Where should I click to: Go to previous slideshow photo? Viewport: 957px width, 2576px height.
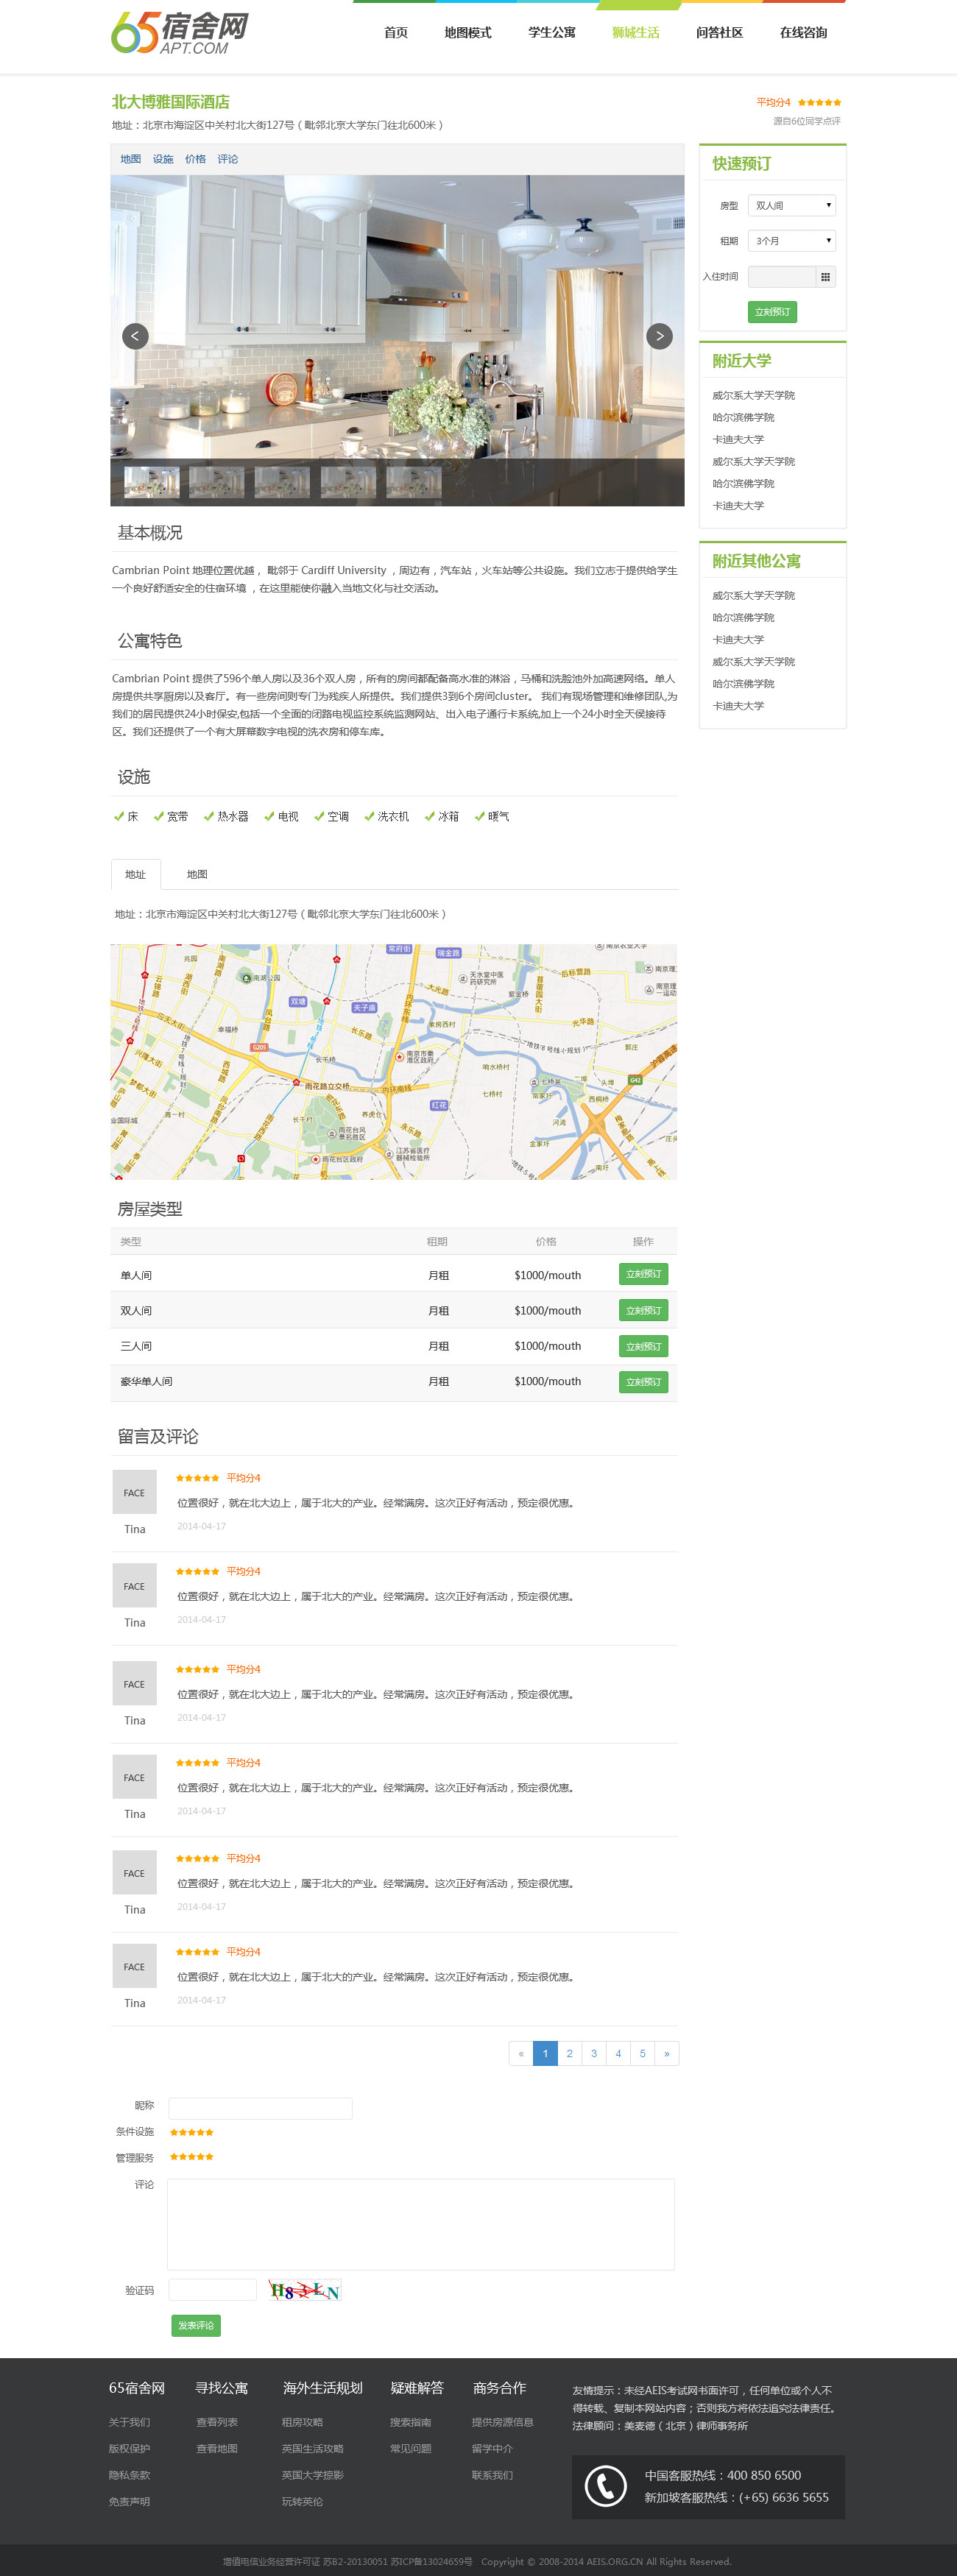[135, 336]
